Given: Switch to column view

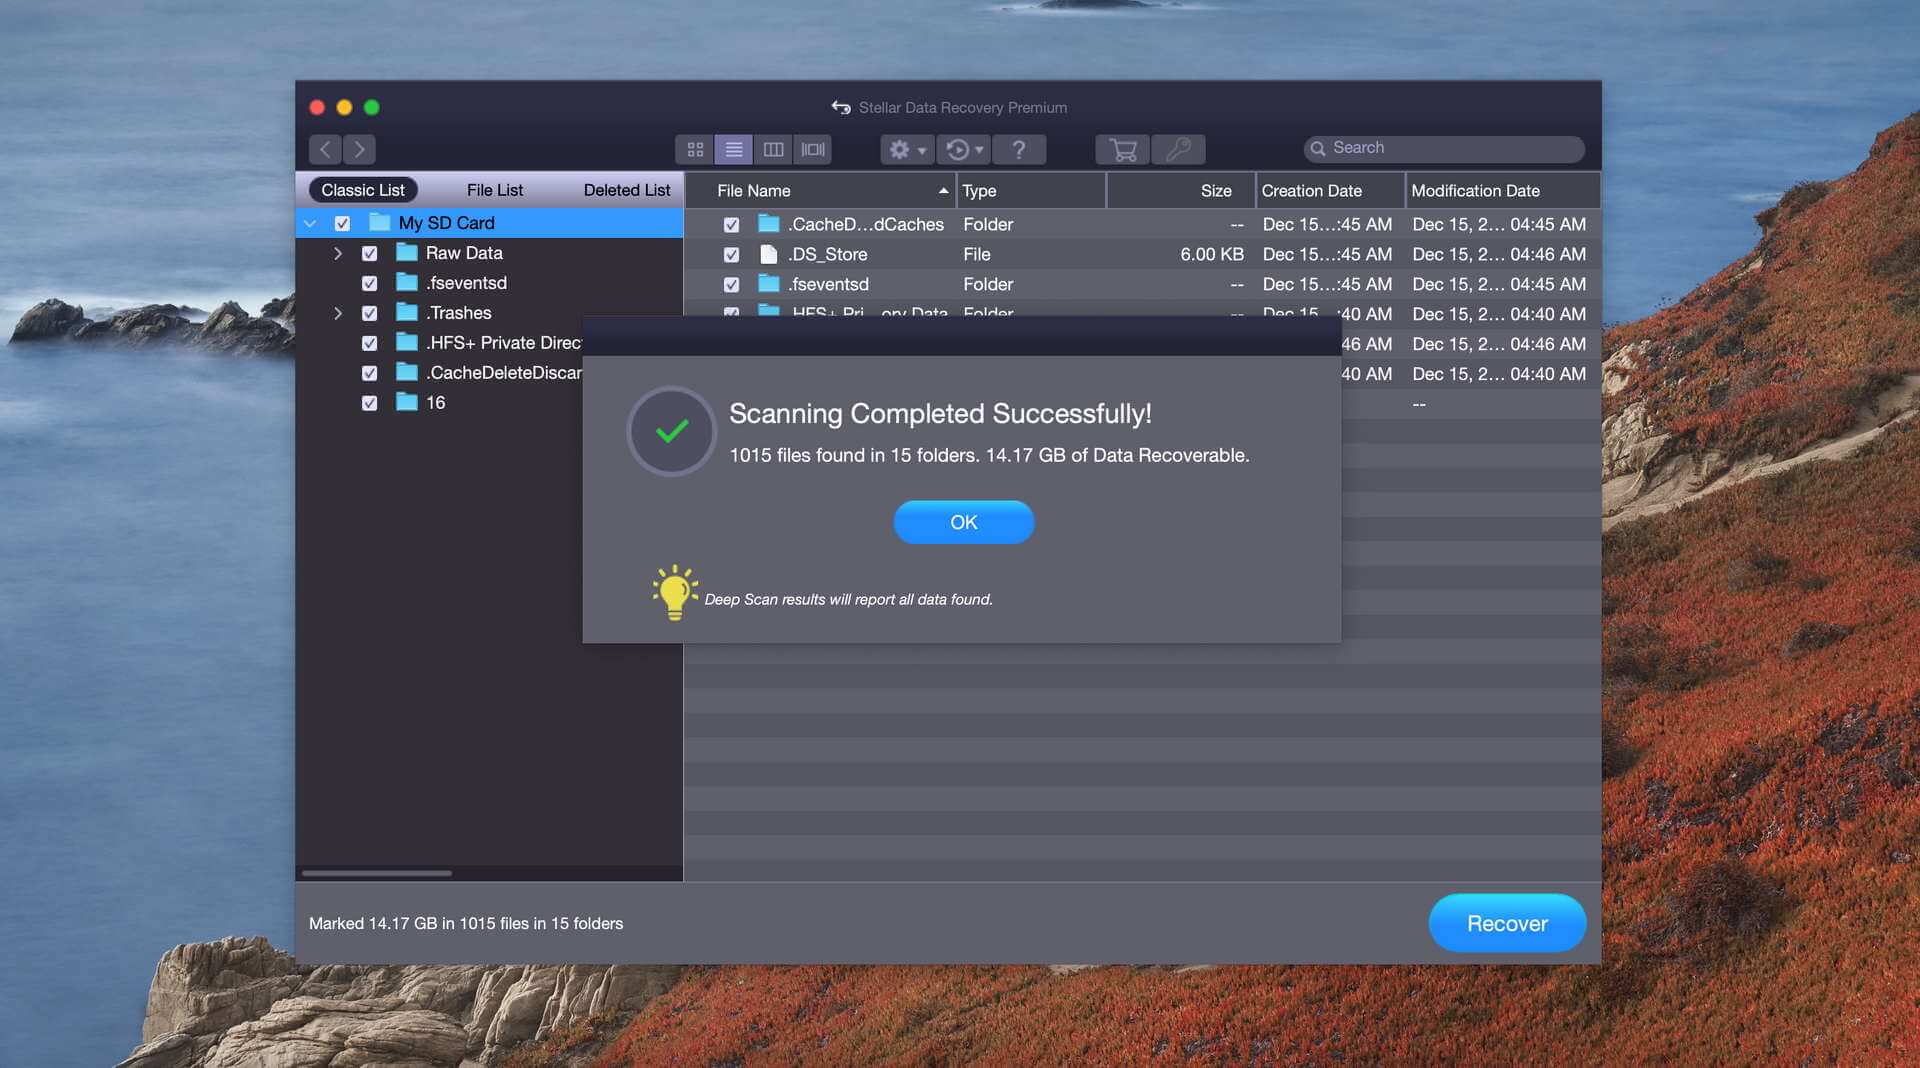Looking at the screenshot, I should click(773, 149).
